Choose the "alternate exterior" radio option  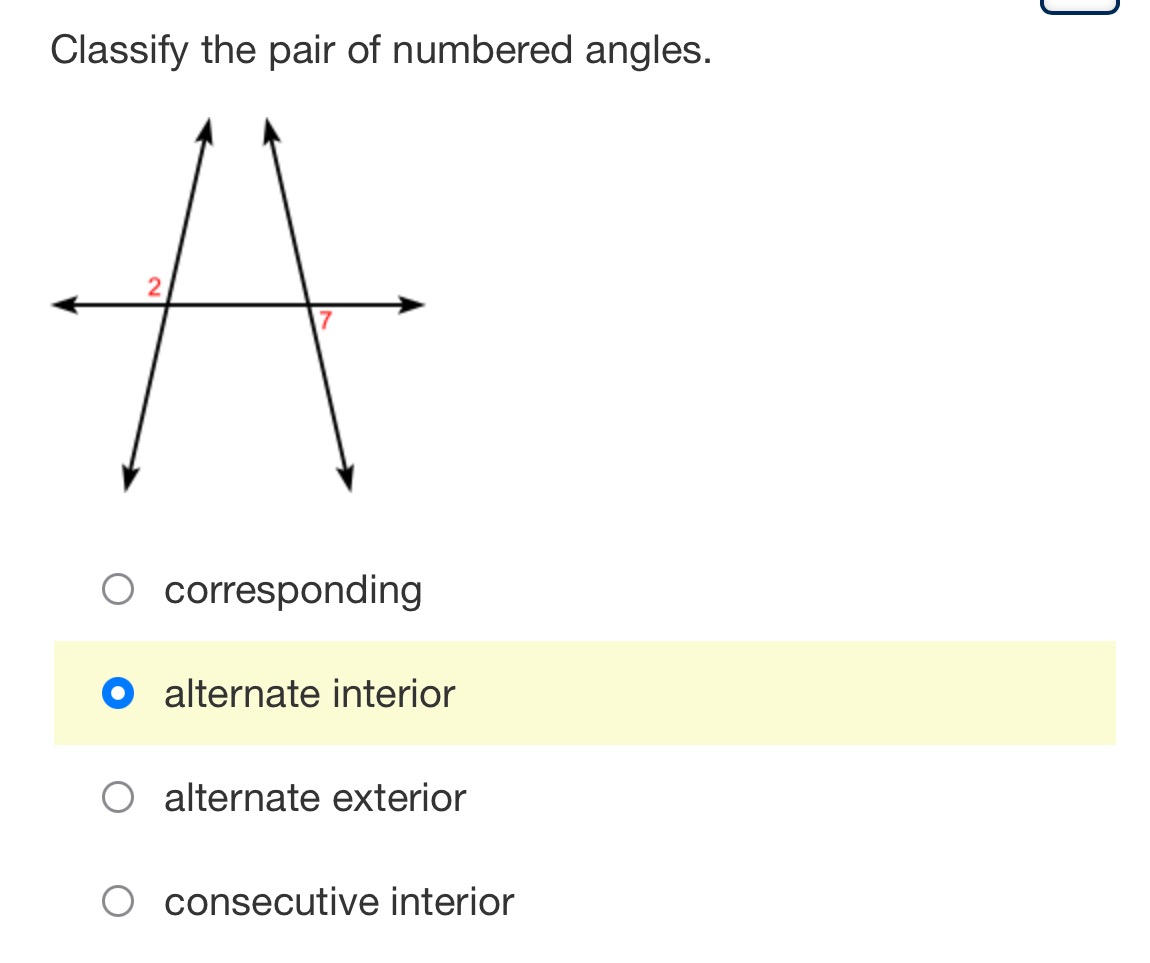(x=118, y=797)
